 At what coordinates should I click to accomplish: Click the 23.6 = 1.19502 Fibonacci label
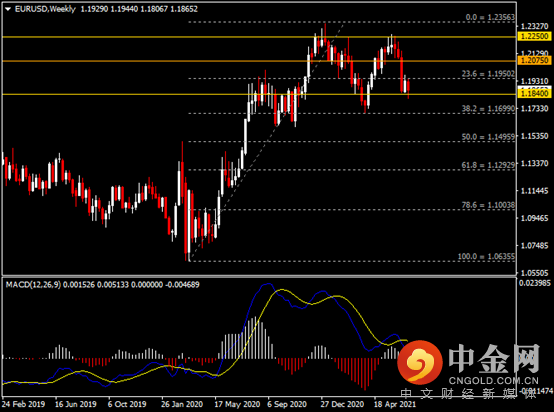488,73
